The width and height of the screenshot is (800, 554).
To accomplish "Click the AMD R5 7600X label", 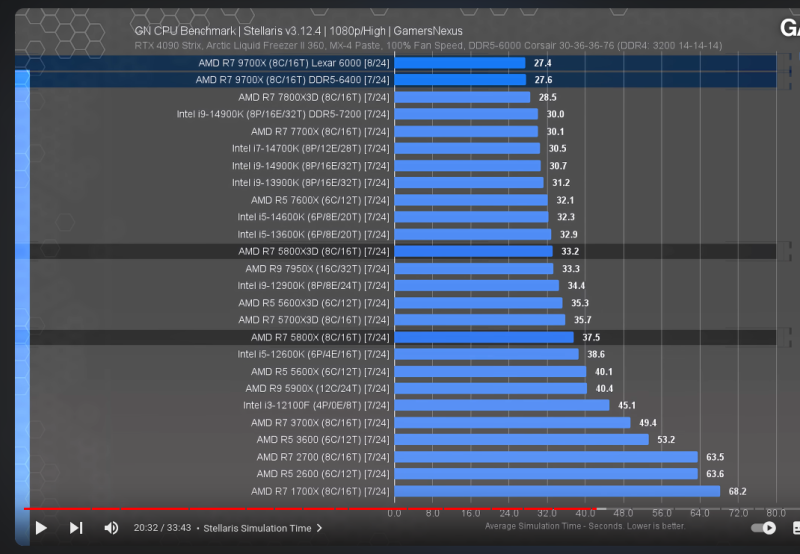I will 320,200.
